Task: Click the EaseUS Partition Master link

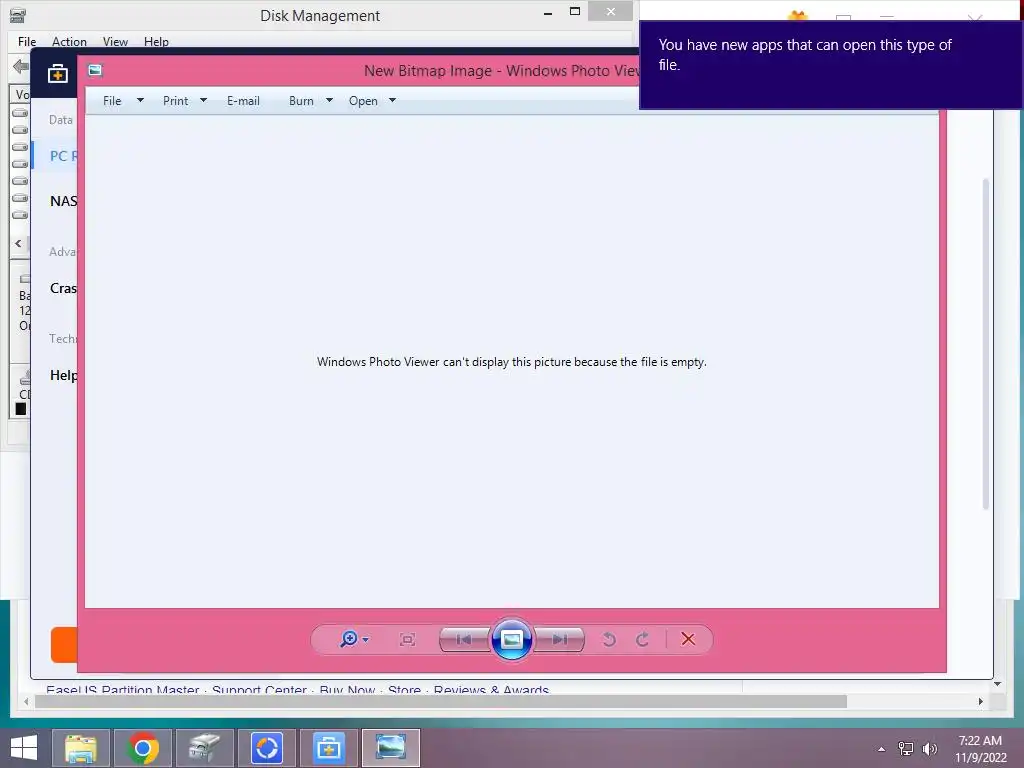Action: coord(122,690)
